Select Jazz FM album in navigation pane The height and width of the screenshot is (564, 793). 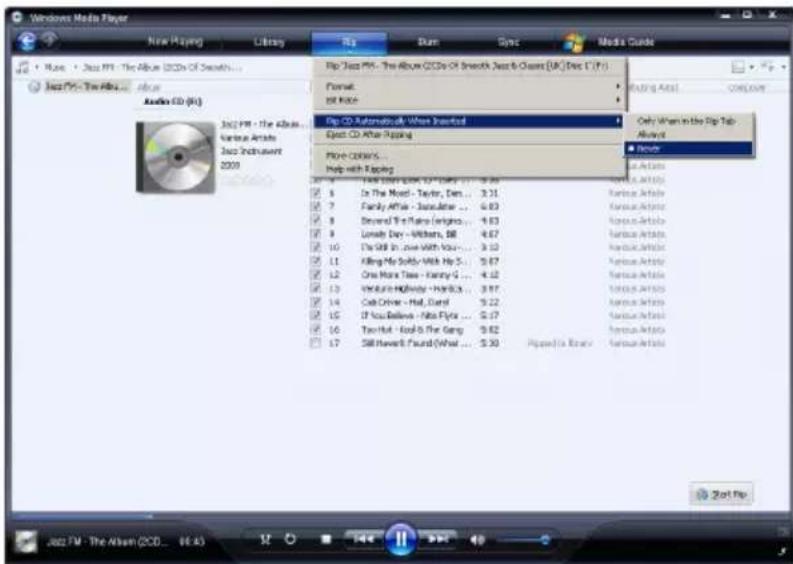tap(85, 86)
